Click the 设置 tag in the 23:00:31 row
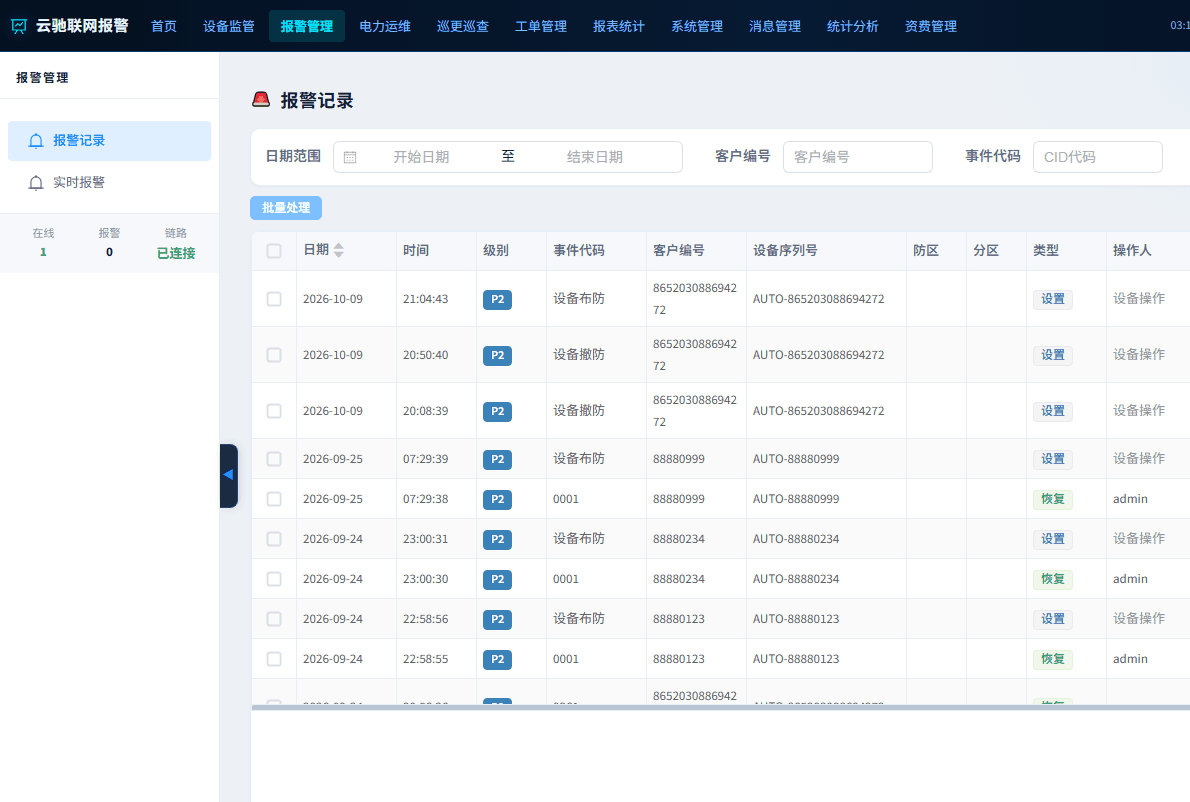 (x=1053, y=539)
